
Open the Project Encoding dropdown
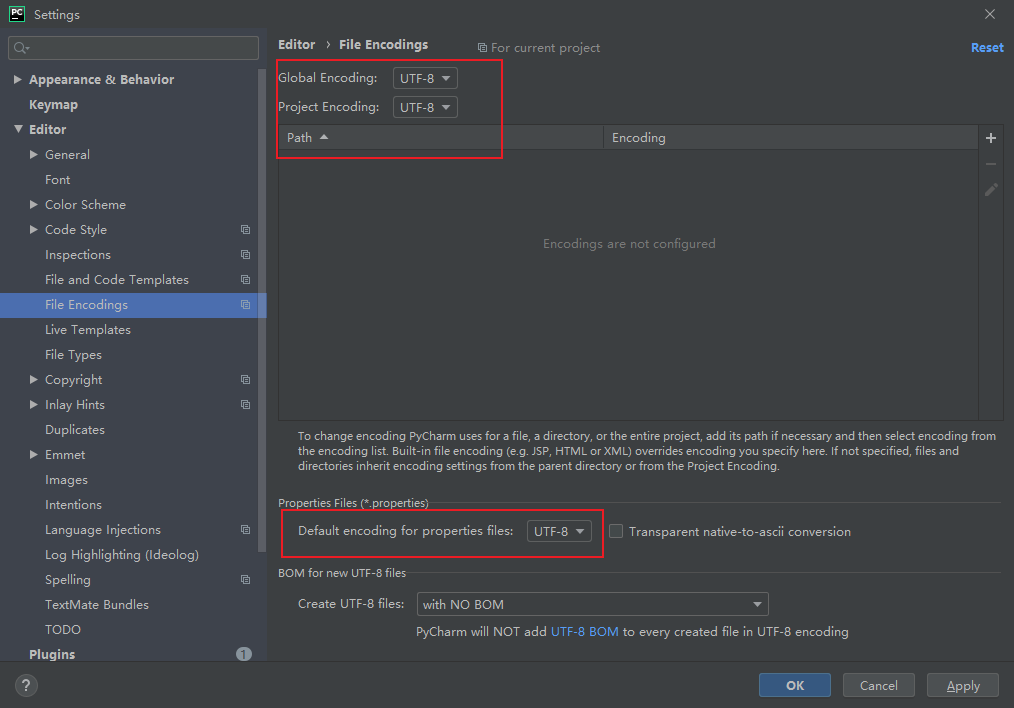pyautogui.click(x=426, y=107)
